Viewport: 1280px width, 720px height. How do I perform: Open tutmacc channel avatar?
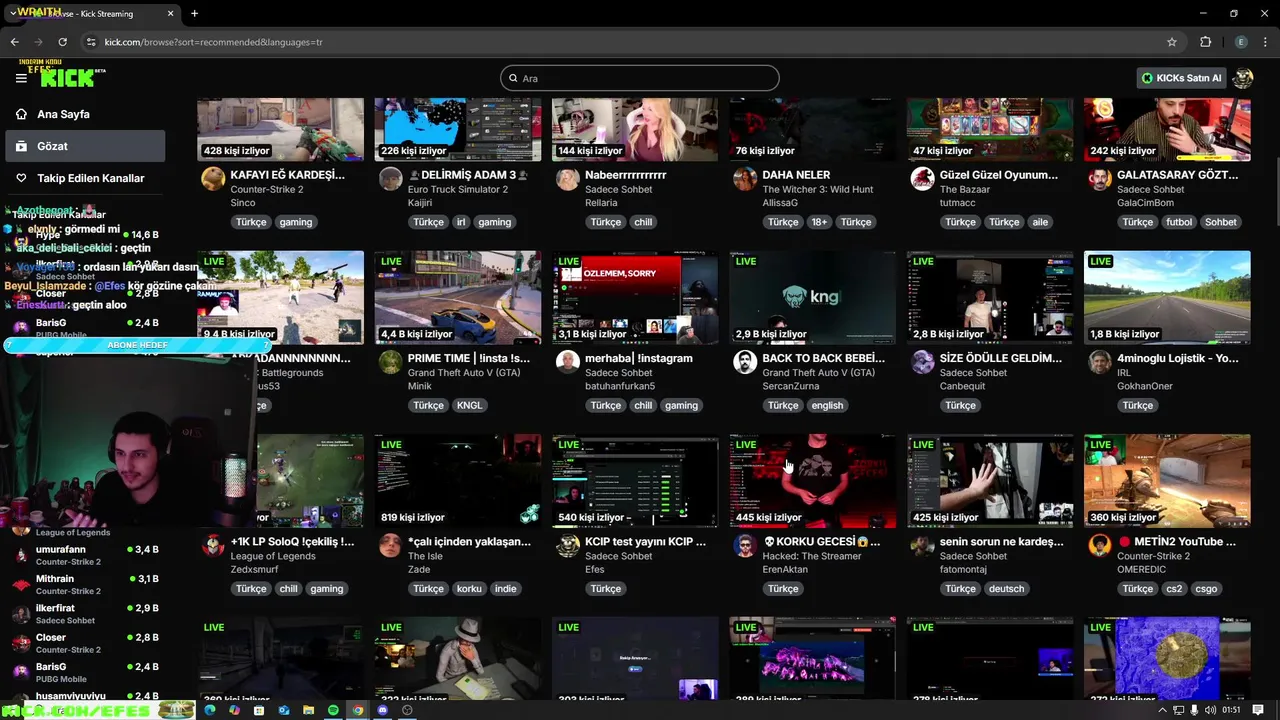pos(922,179)
